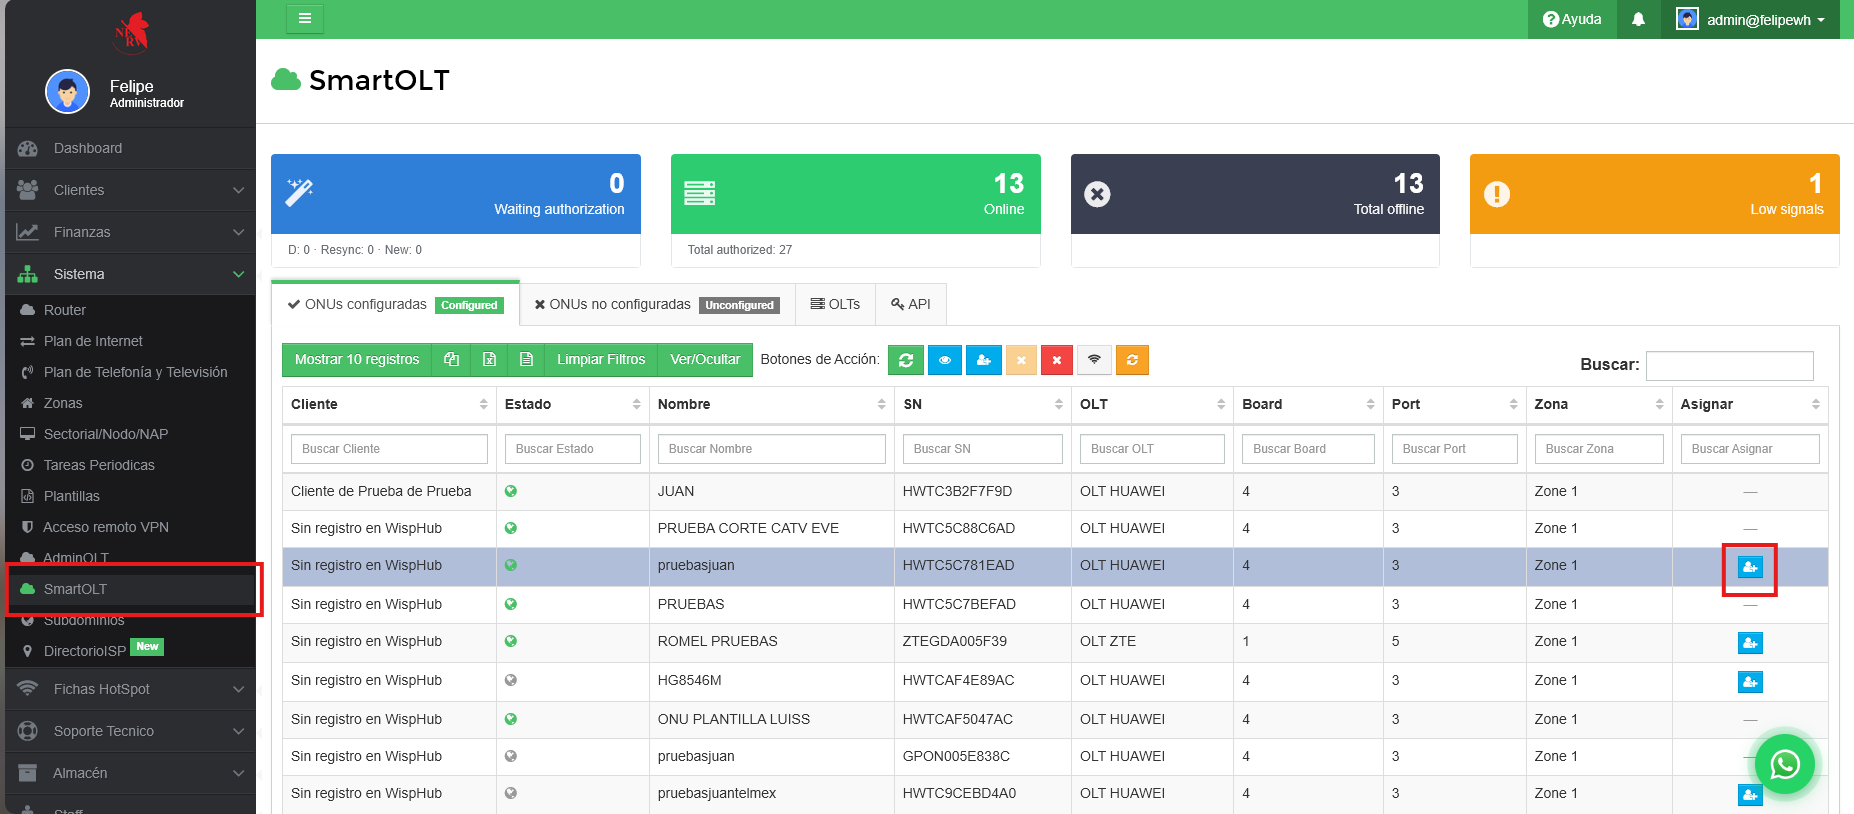Viewport: 1854px width, 814px height.
Task: Click the warning icon on Low signals card
Action: [x=1497, y=194]
